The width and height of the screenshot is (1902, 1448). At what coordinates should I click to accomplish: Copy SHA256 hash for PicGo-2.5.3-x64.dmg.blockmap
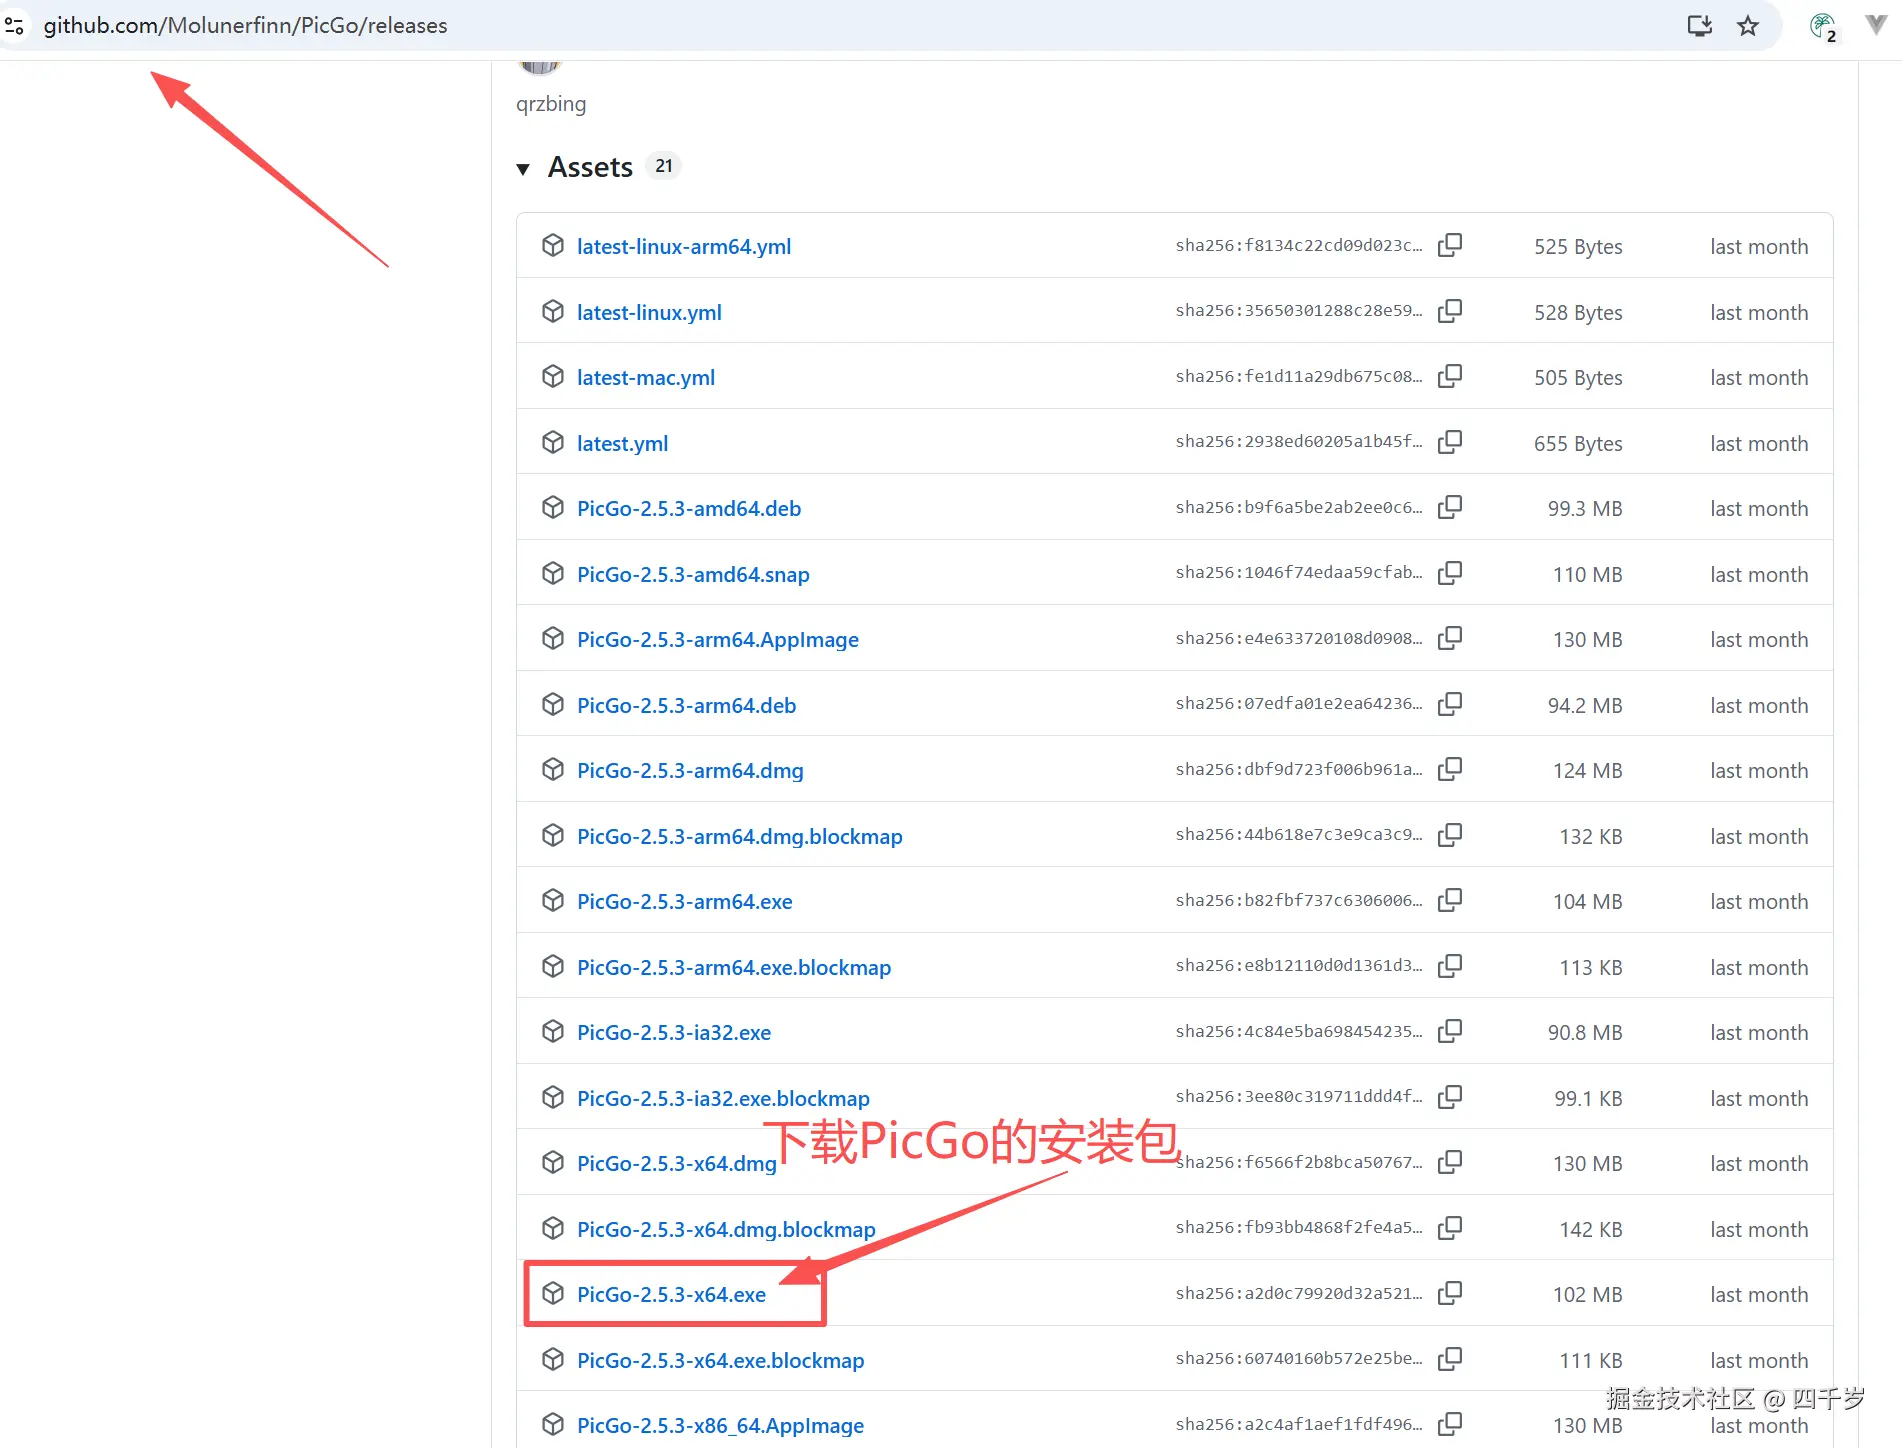pyautogui.click(x=1449, y=1229)
